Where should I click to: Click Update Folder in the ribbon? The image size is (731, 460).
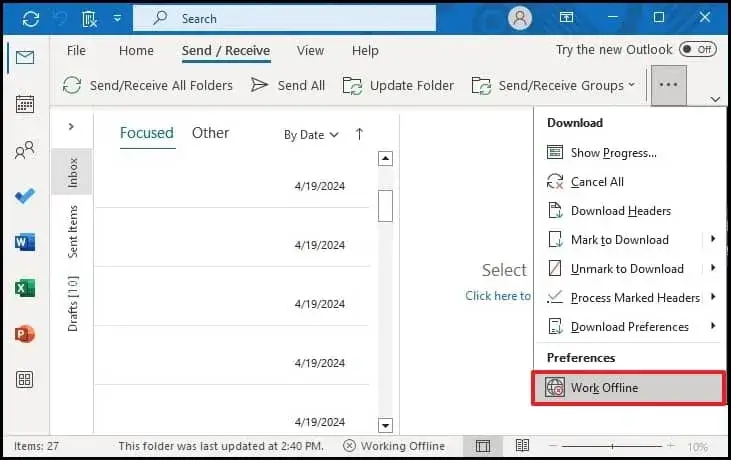(x=398, y=85)
